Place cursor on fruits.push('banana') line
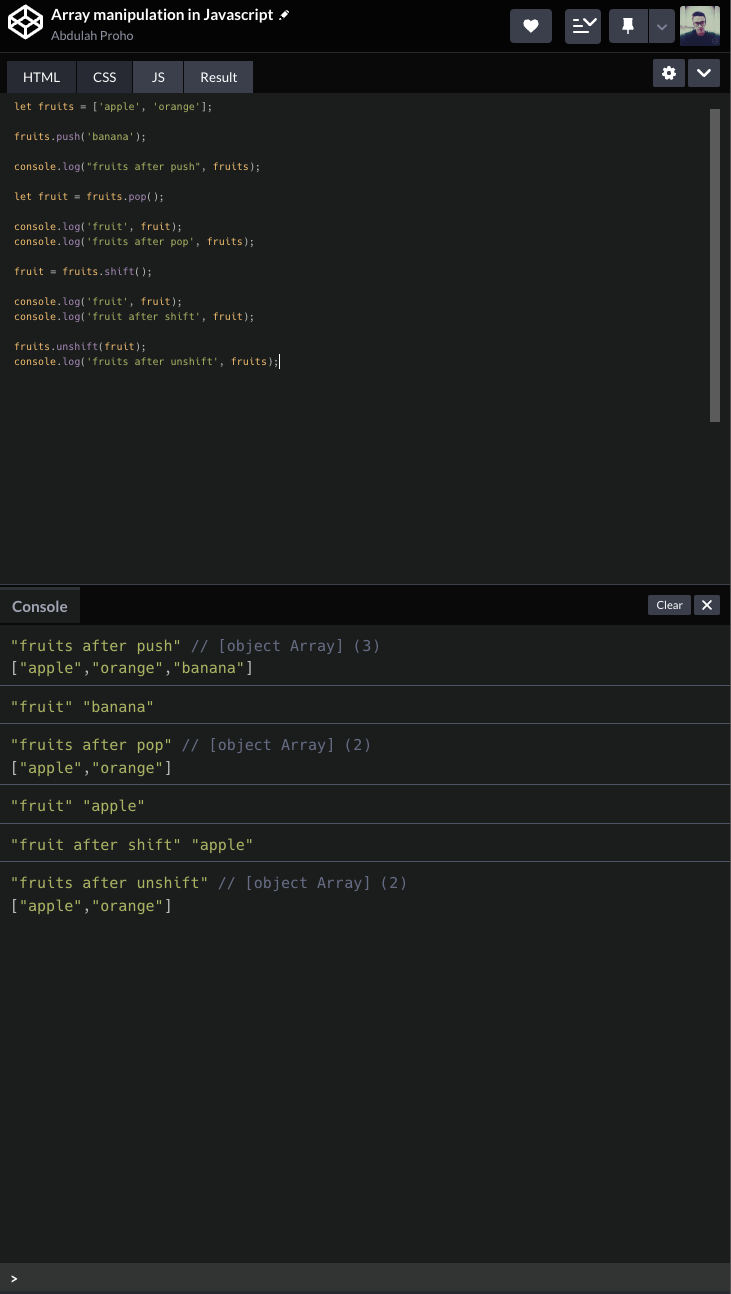Screen dimensions: 731x1294 80,136
